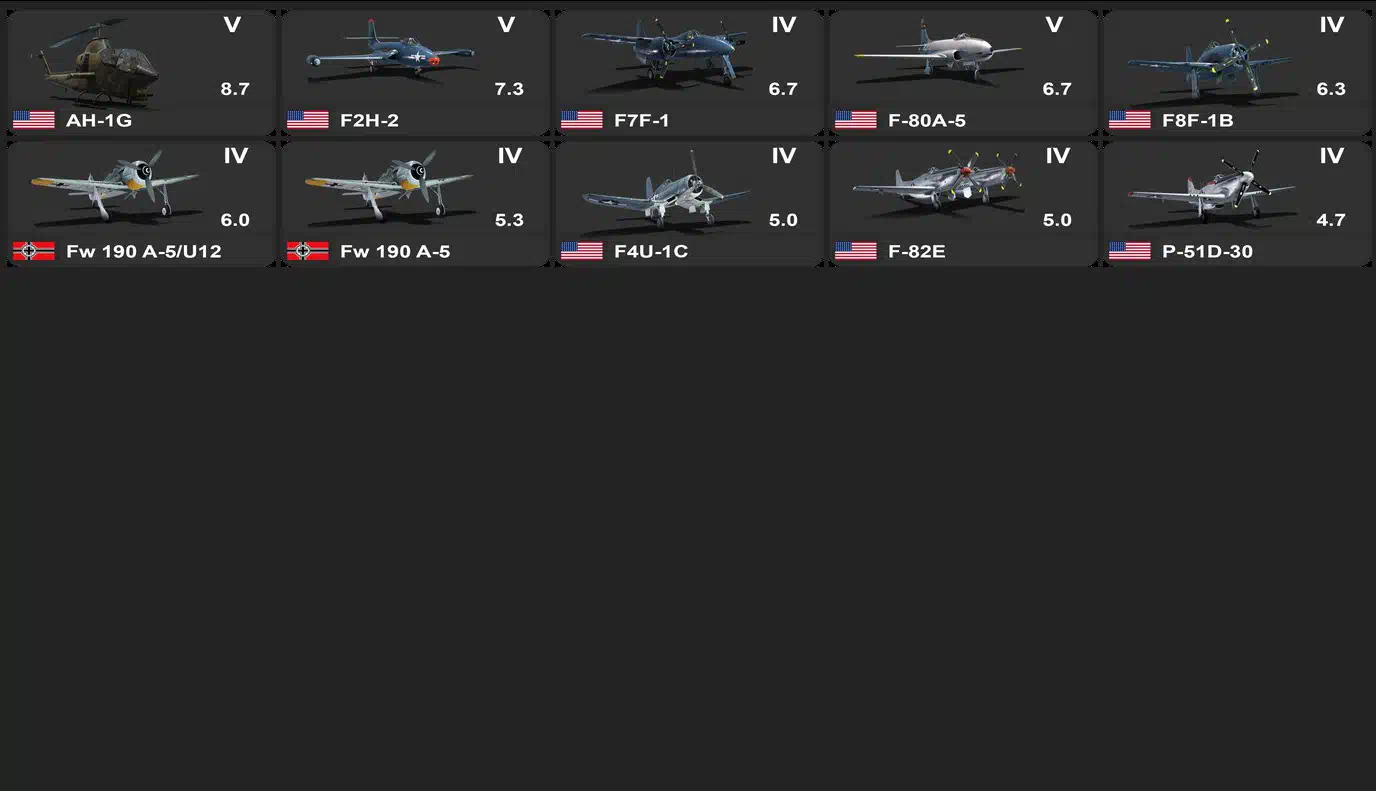Select the AH-1G helicopter image
The image size is (1376, 791).
tap(93, 62)
